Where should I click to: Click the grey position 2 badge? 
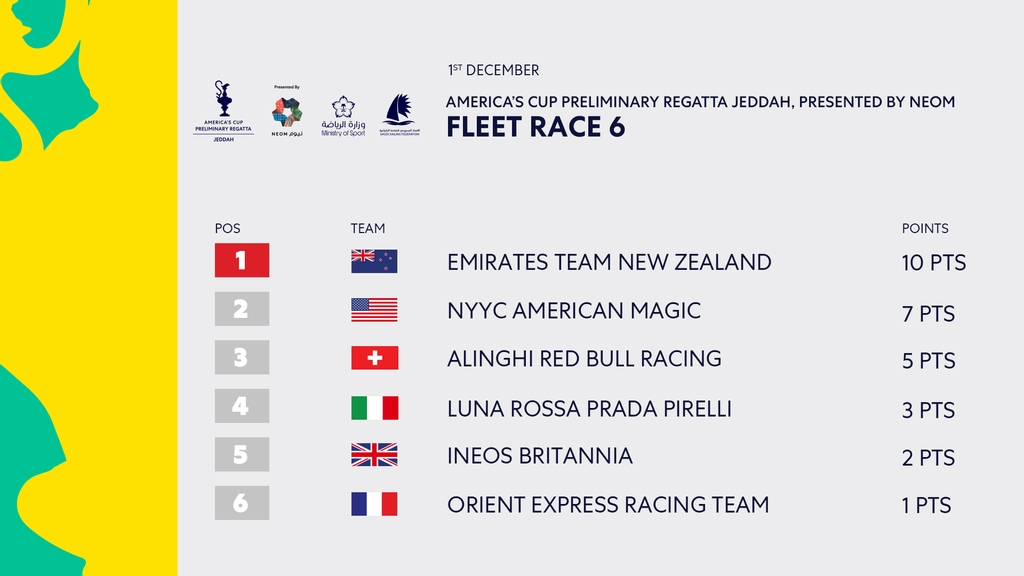(242, 308)
